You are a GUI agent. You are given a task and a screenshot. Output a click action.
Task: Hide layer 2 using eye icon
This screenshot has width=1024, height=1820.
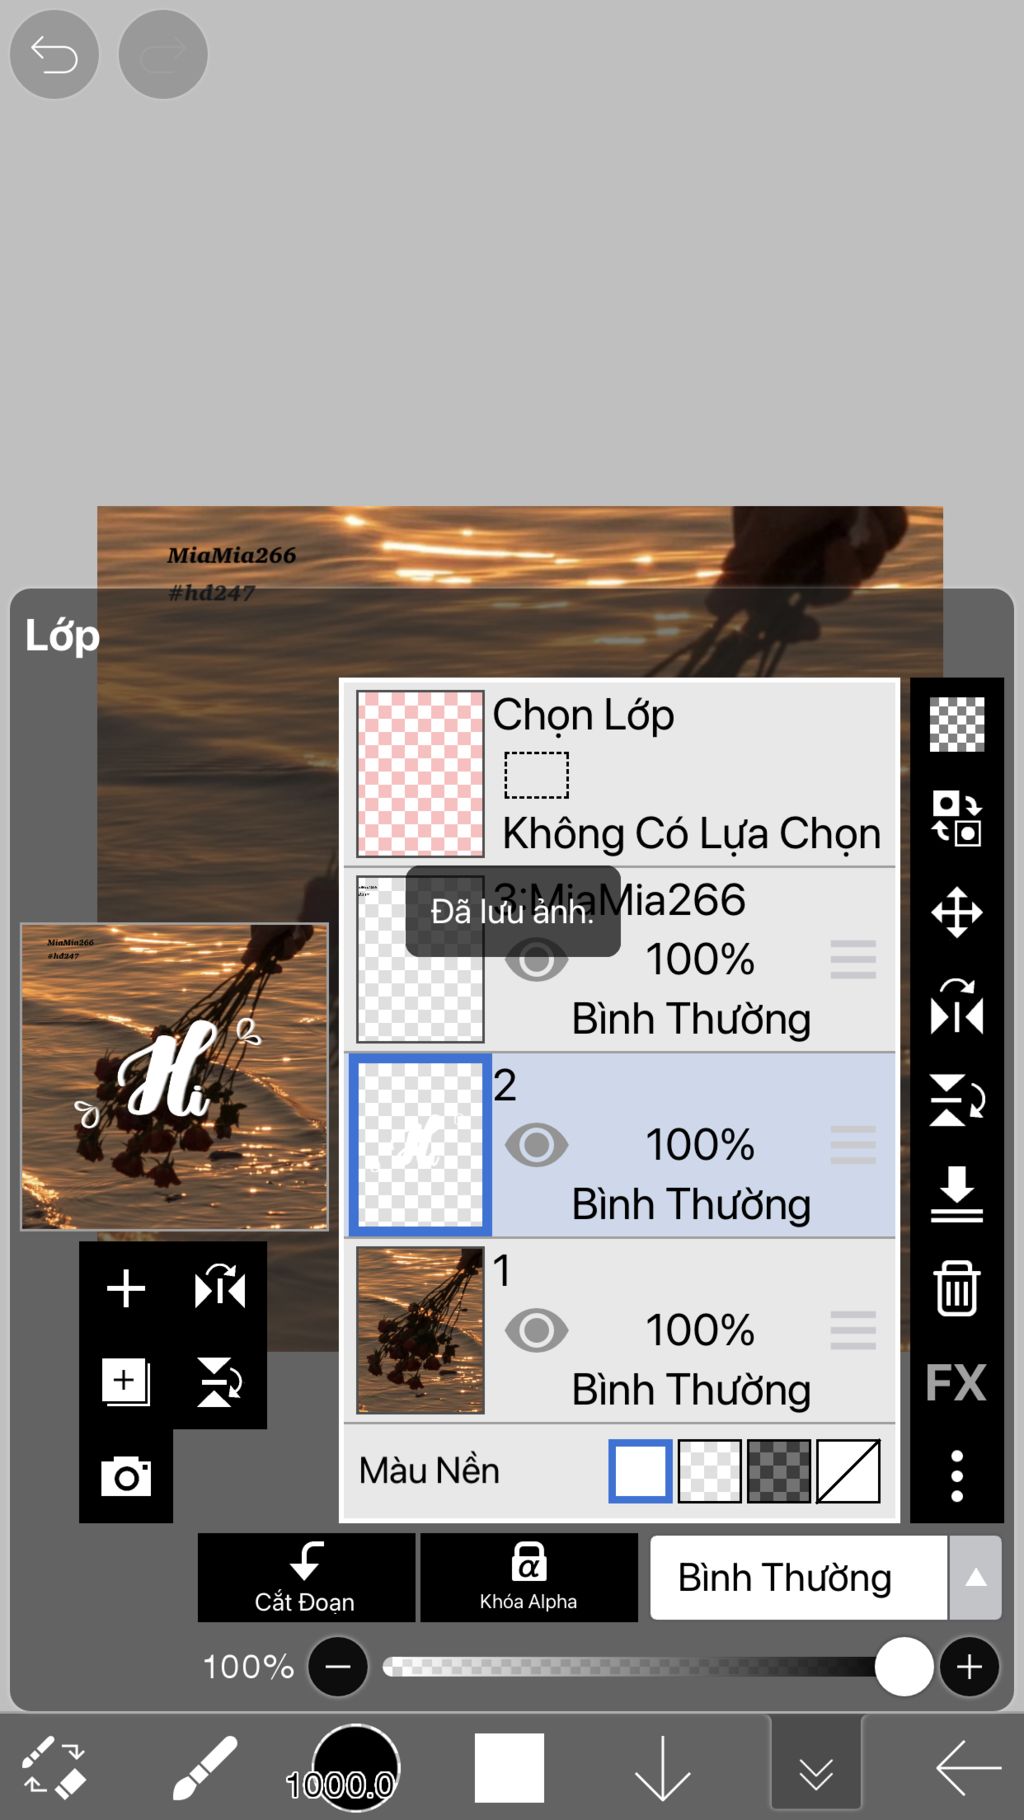click(x=536, y=1145)
